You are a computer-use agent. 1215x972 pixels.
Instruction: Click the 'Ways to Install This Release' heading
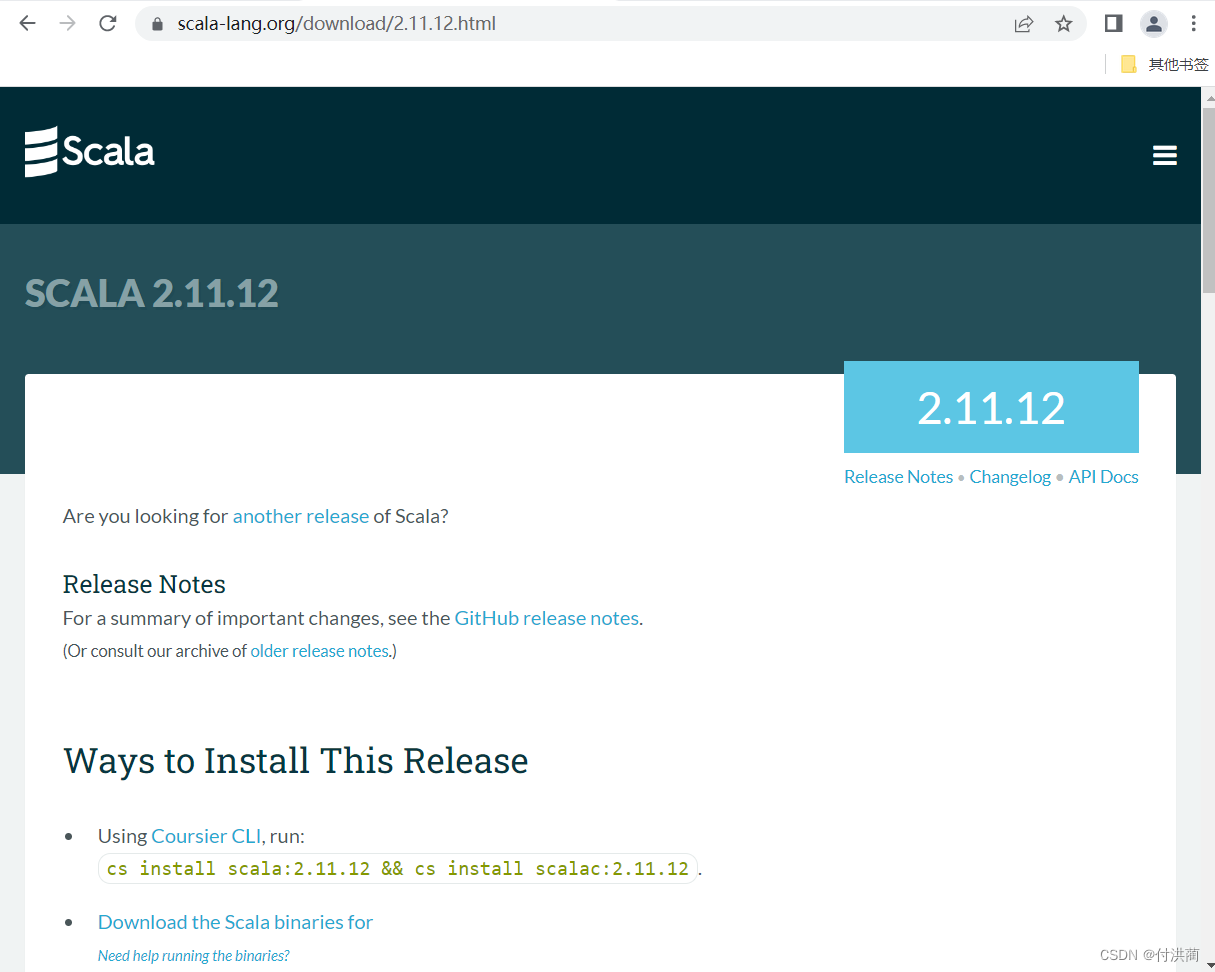[296, 761]
